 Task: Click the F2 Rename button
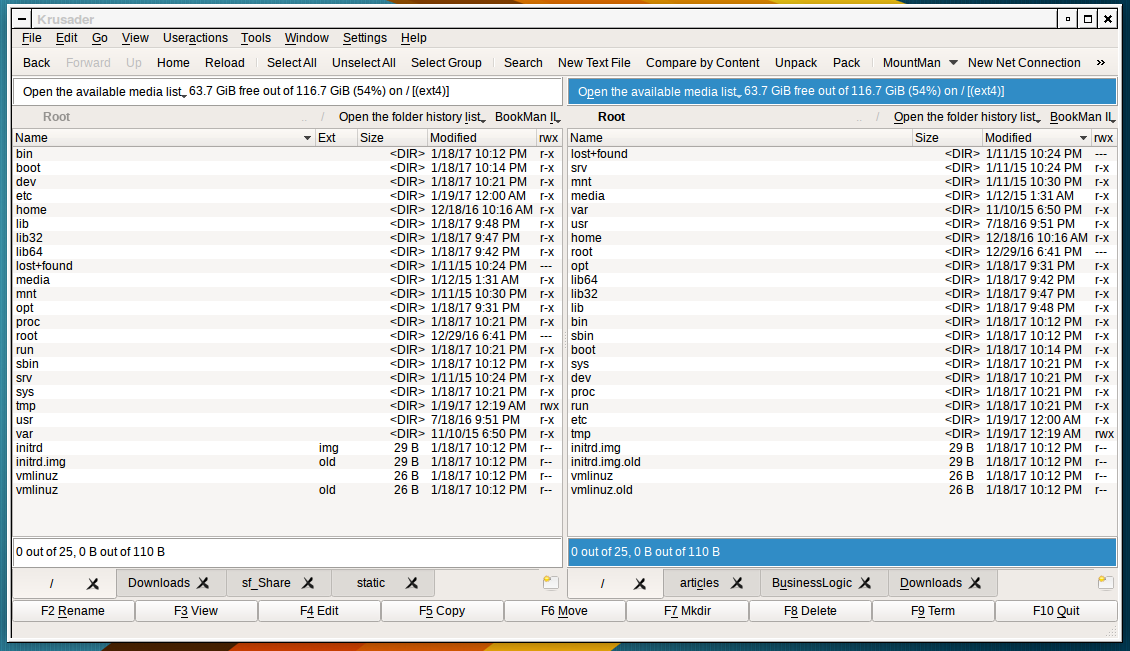pyautogui.click(x=74, y=611)
